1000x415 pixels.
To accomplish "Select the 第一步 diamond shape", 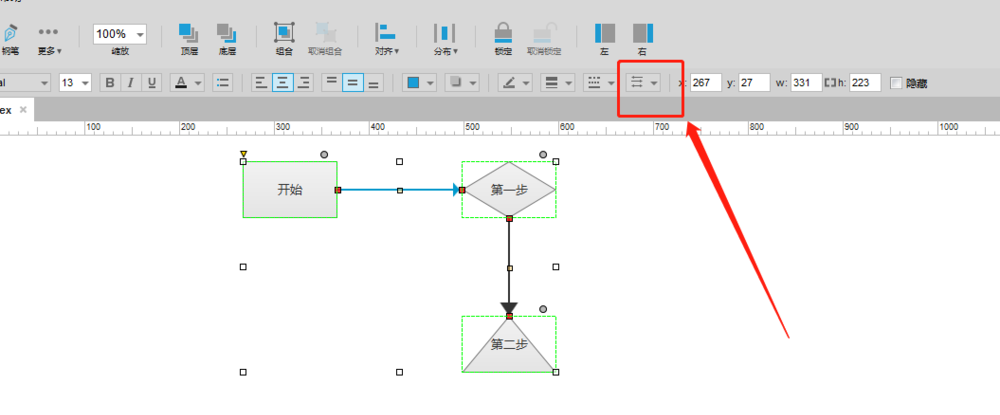I will (509, 189).
